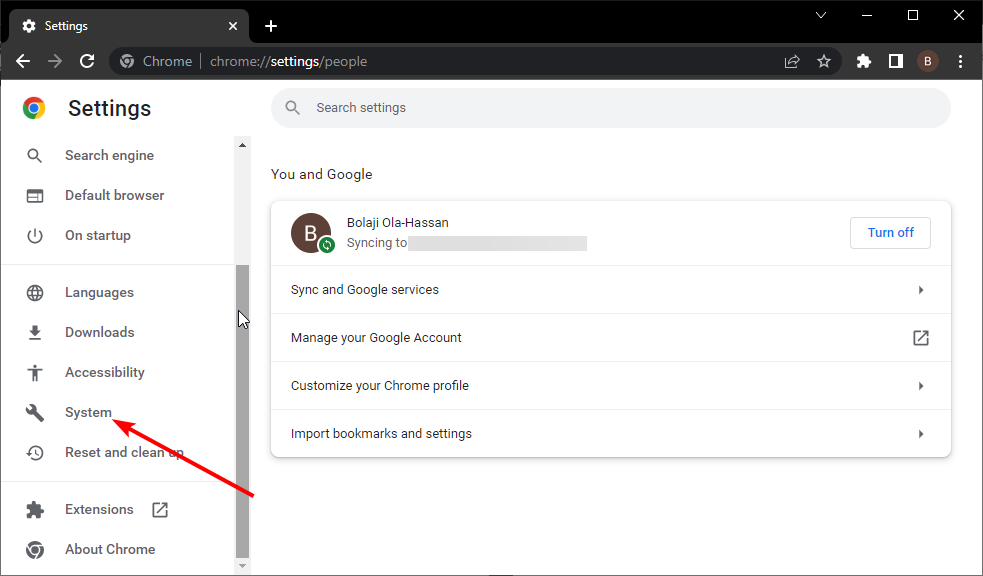983x576 pixels.
Task: Click the Chrome logo next to Settings
Action: [34, 108]
